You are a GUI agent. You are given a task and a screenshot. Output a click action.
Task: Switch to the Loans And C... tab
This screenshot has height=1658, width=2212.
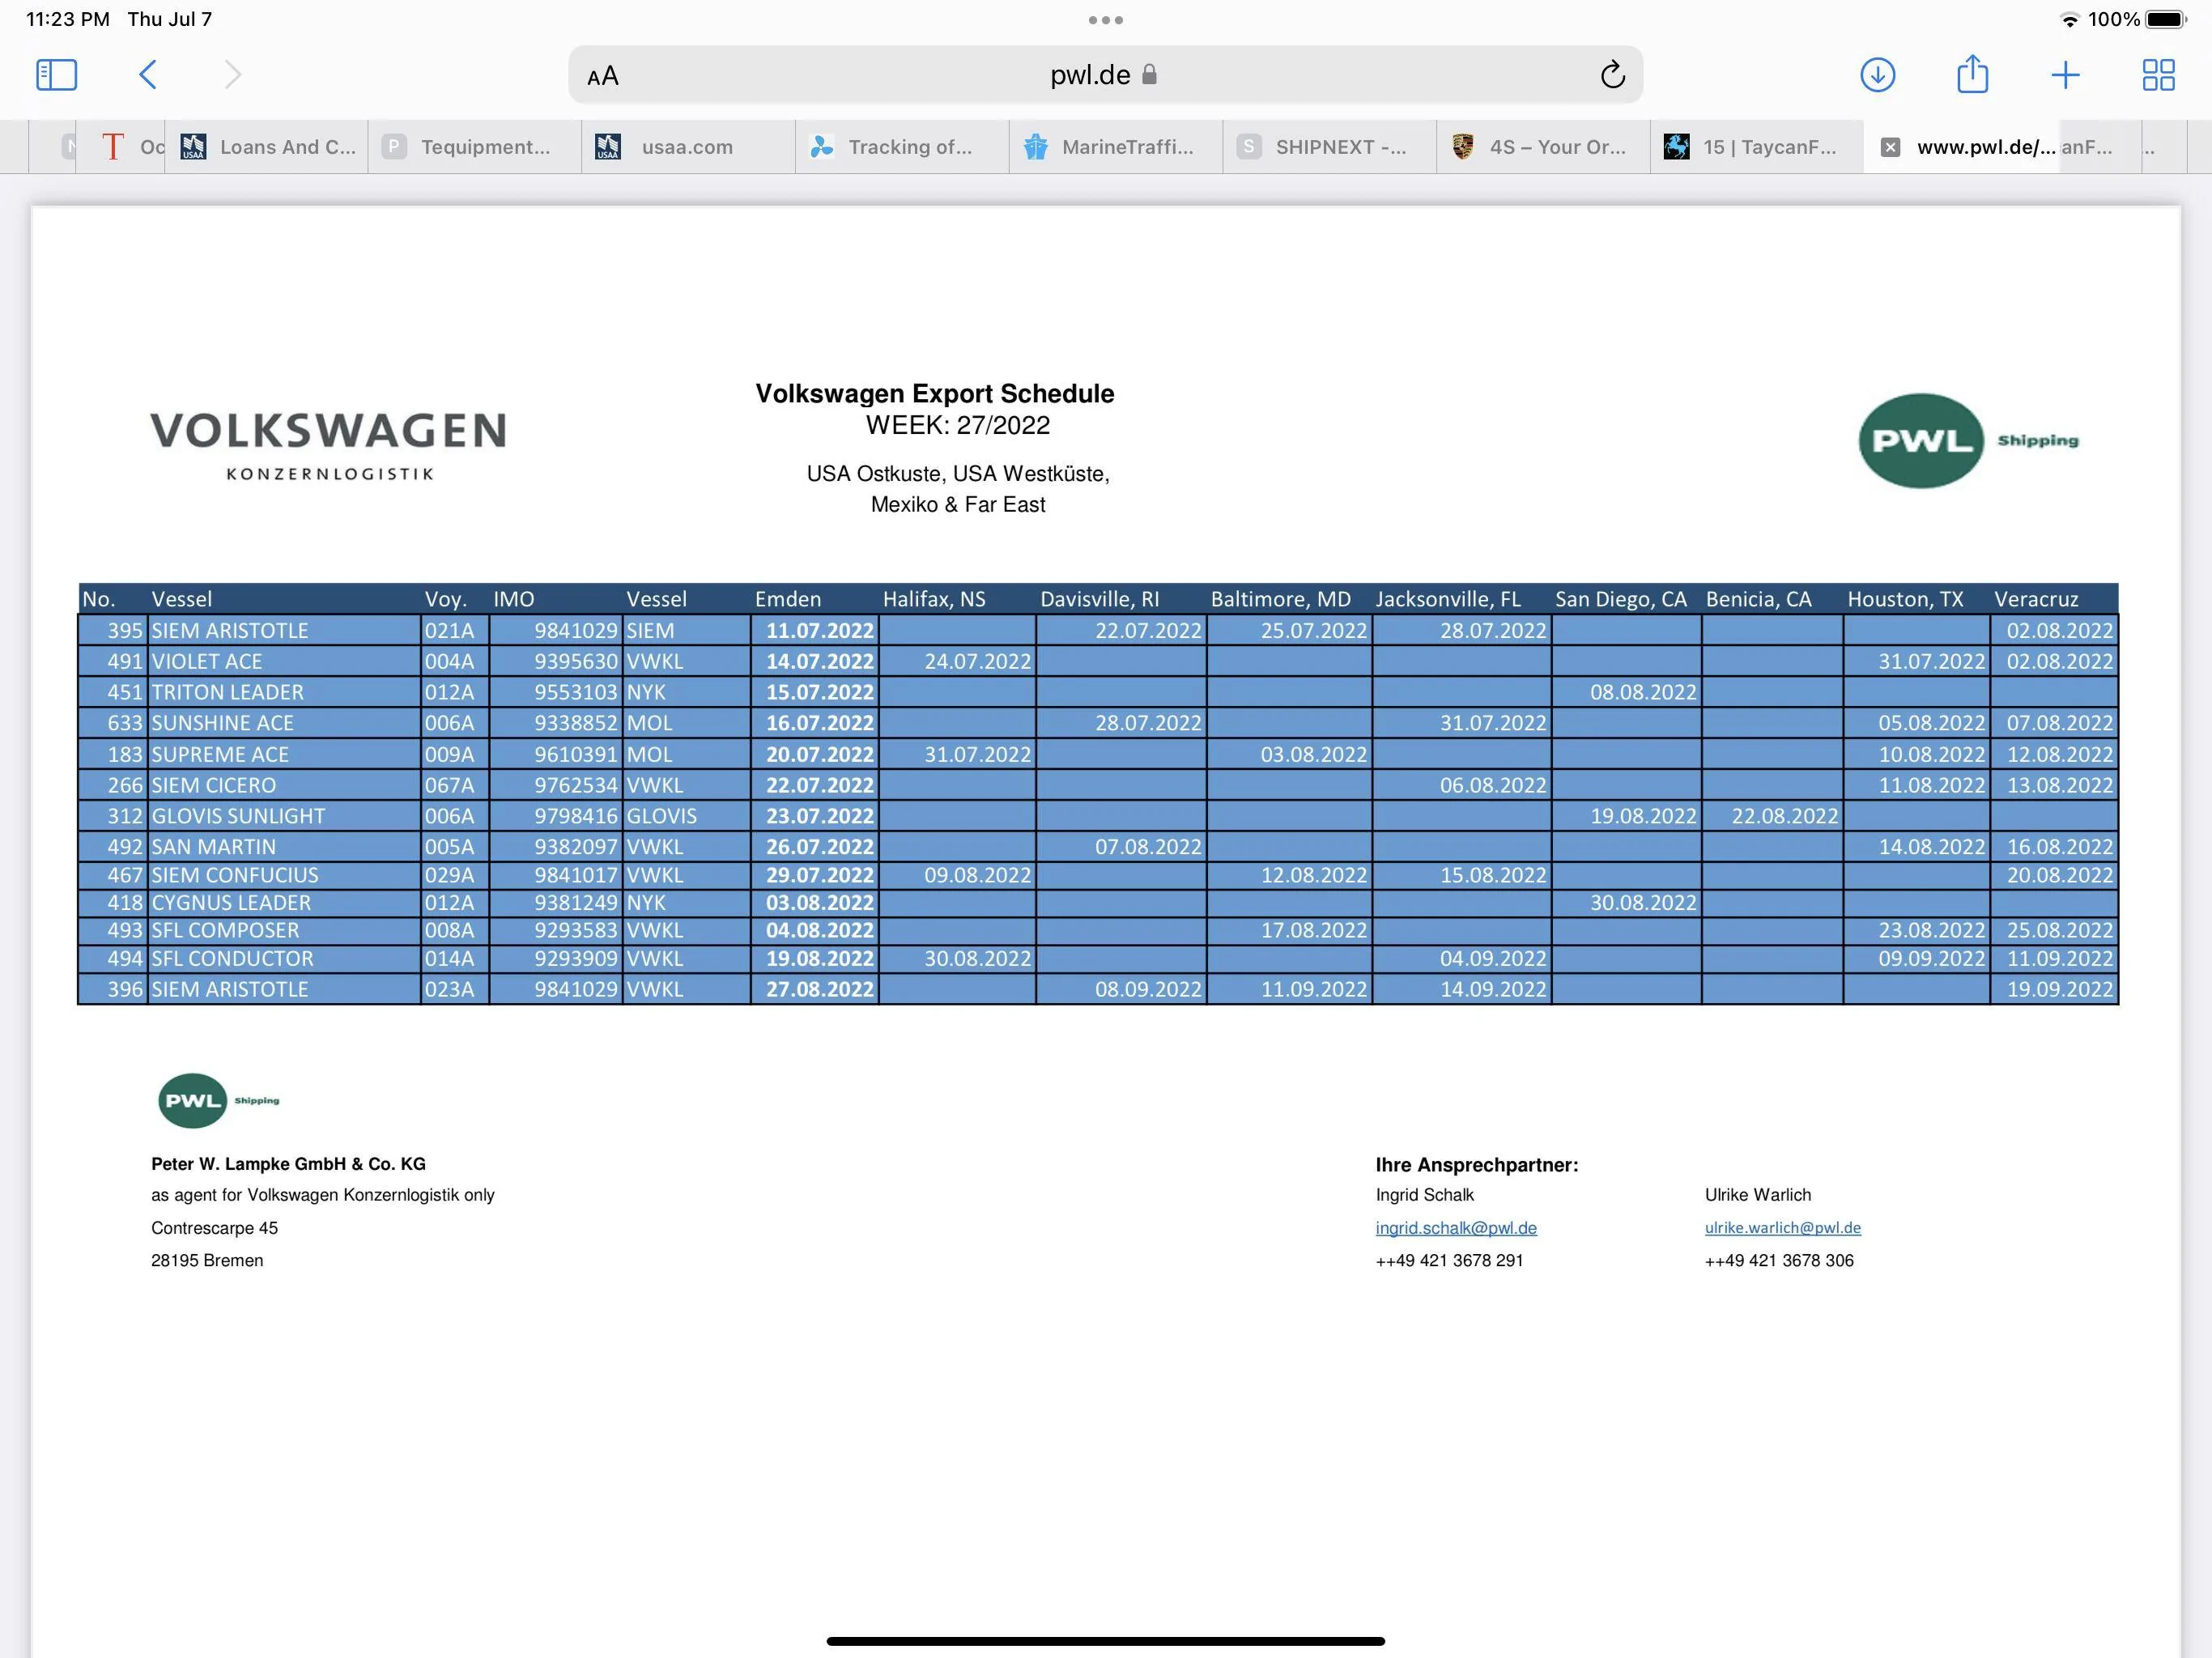click(267, 147)
